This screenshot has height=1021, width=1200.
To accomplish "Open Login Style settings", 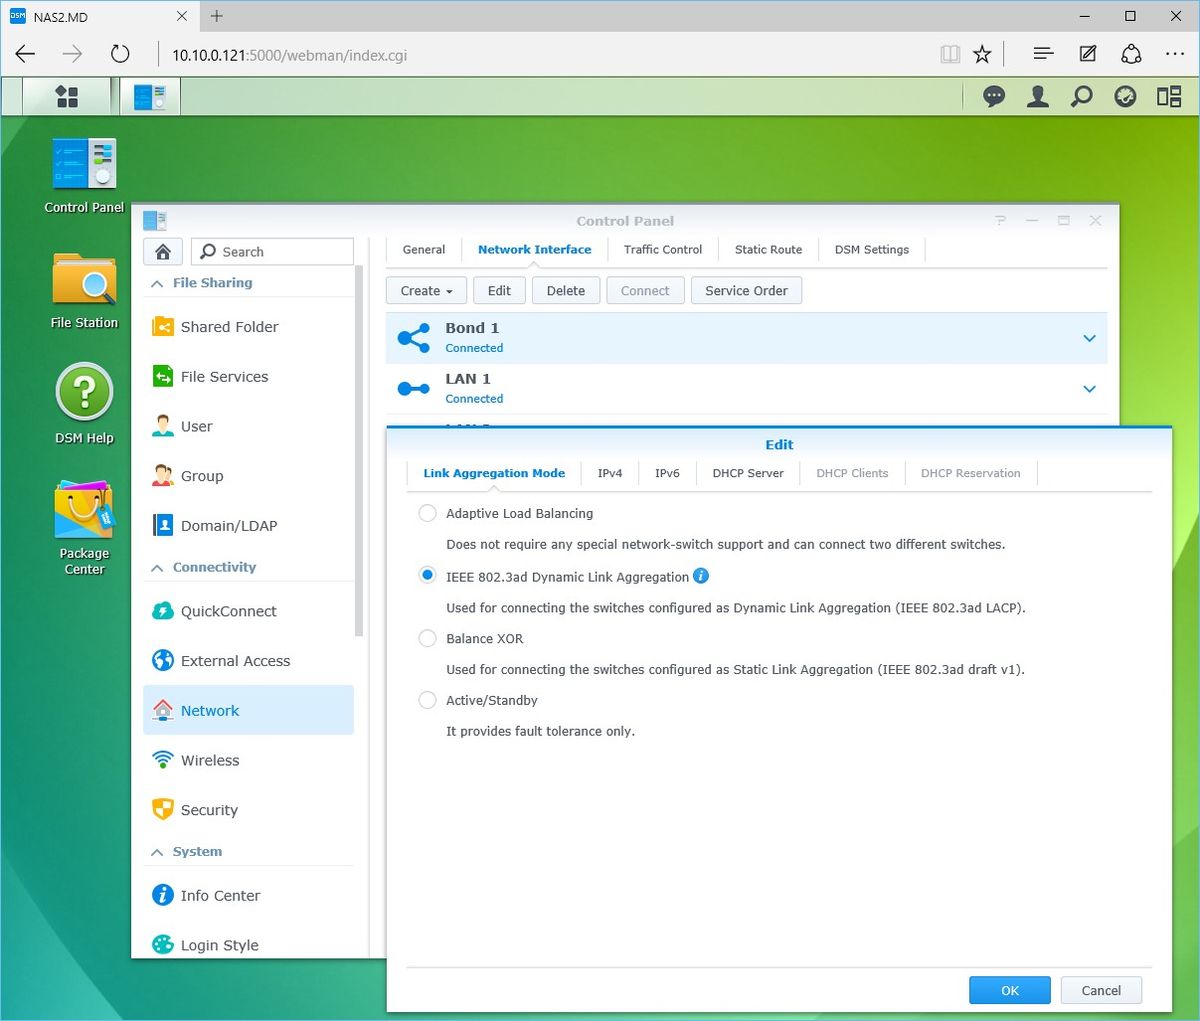I will pyautogui.click(x=248, y=945).
